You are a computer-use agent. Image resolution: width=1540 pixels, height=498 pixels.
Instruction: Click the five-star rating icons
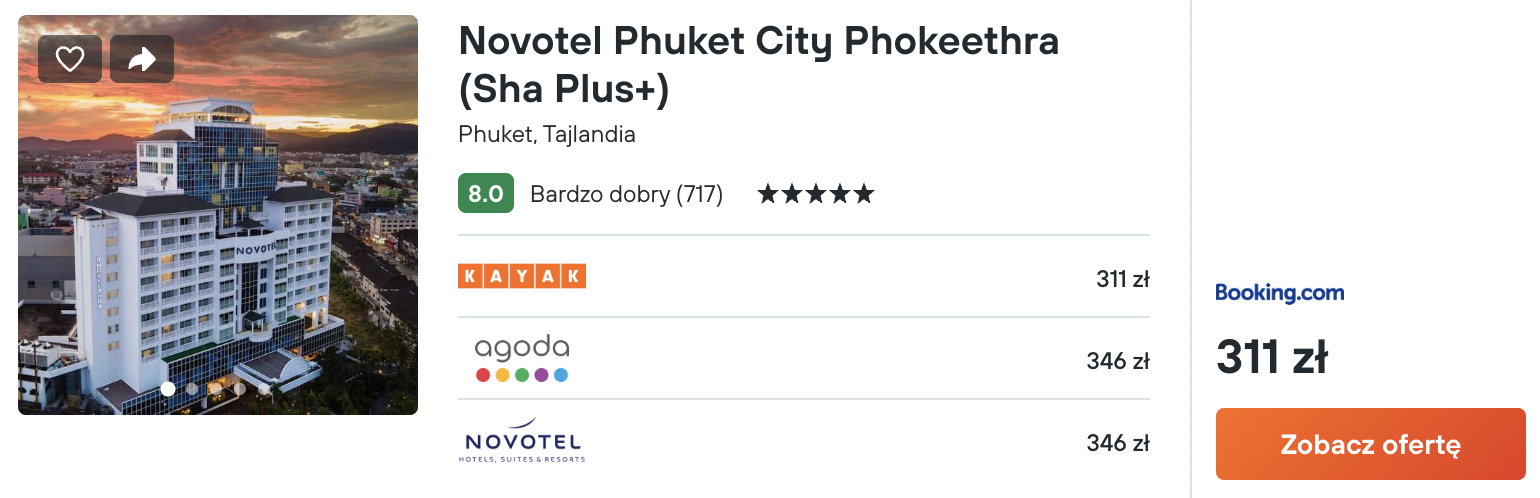[816, 194]
